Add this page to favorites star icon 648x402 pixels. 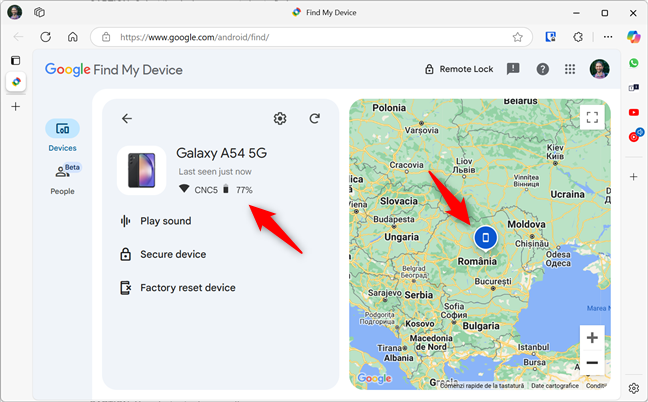tap(517, 37)
